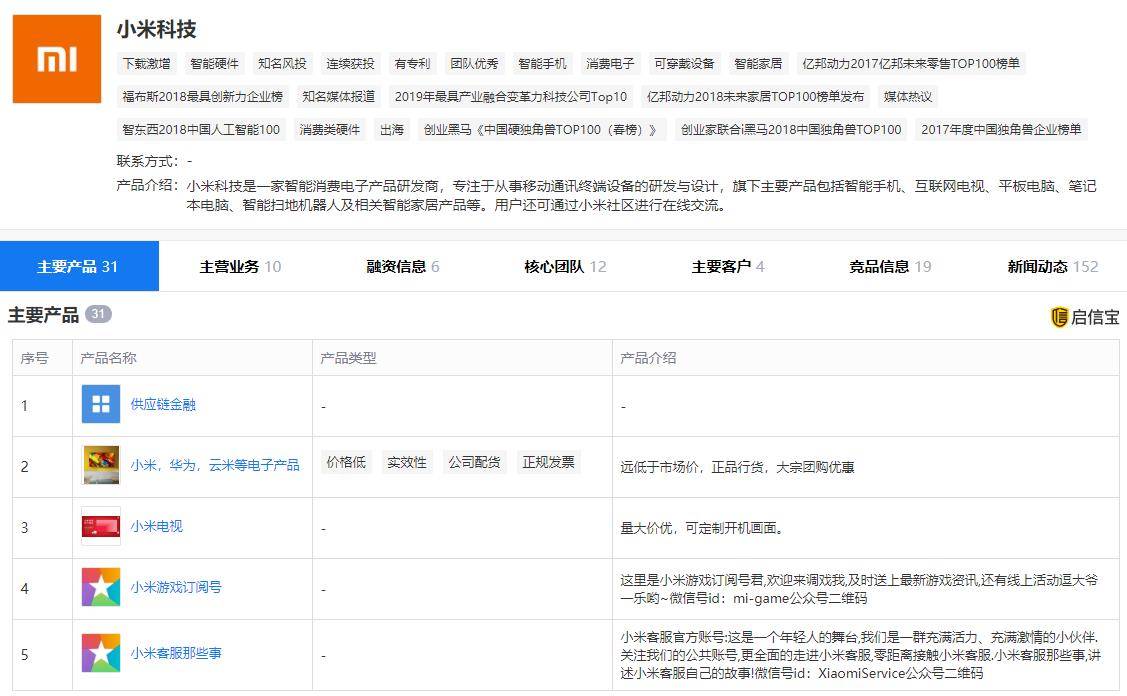Click the 媒体热议 tag
The width and height of the screenshot is (1127, 696).
(908, 96)
